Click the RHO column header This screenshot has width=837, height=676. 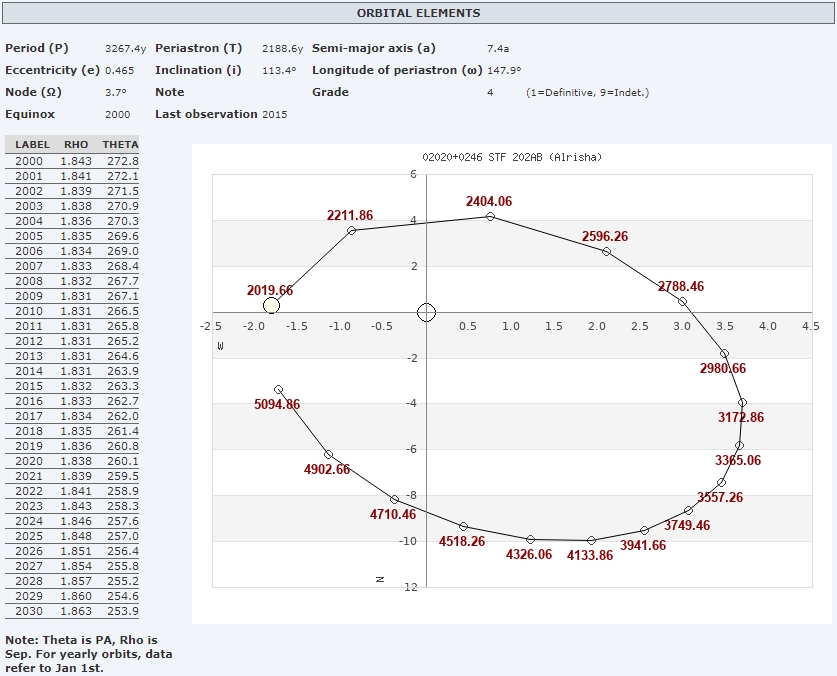click(x=76, y=145)
